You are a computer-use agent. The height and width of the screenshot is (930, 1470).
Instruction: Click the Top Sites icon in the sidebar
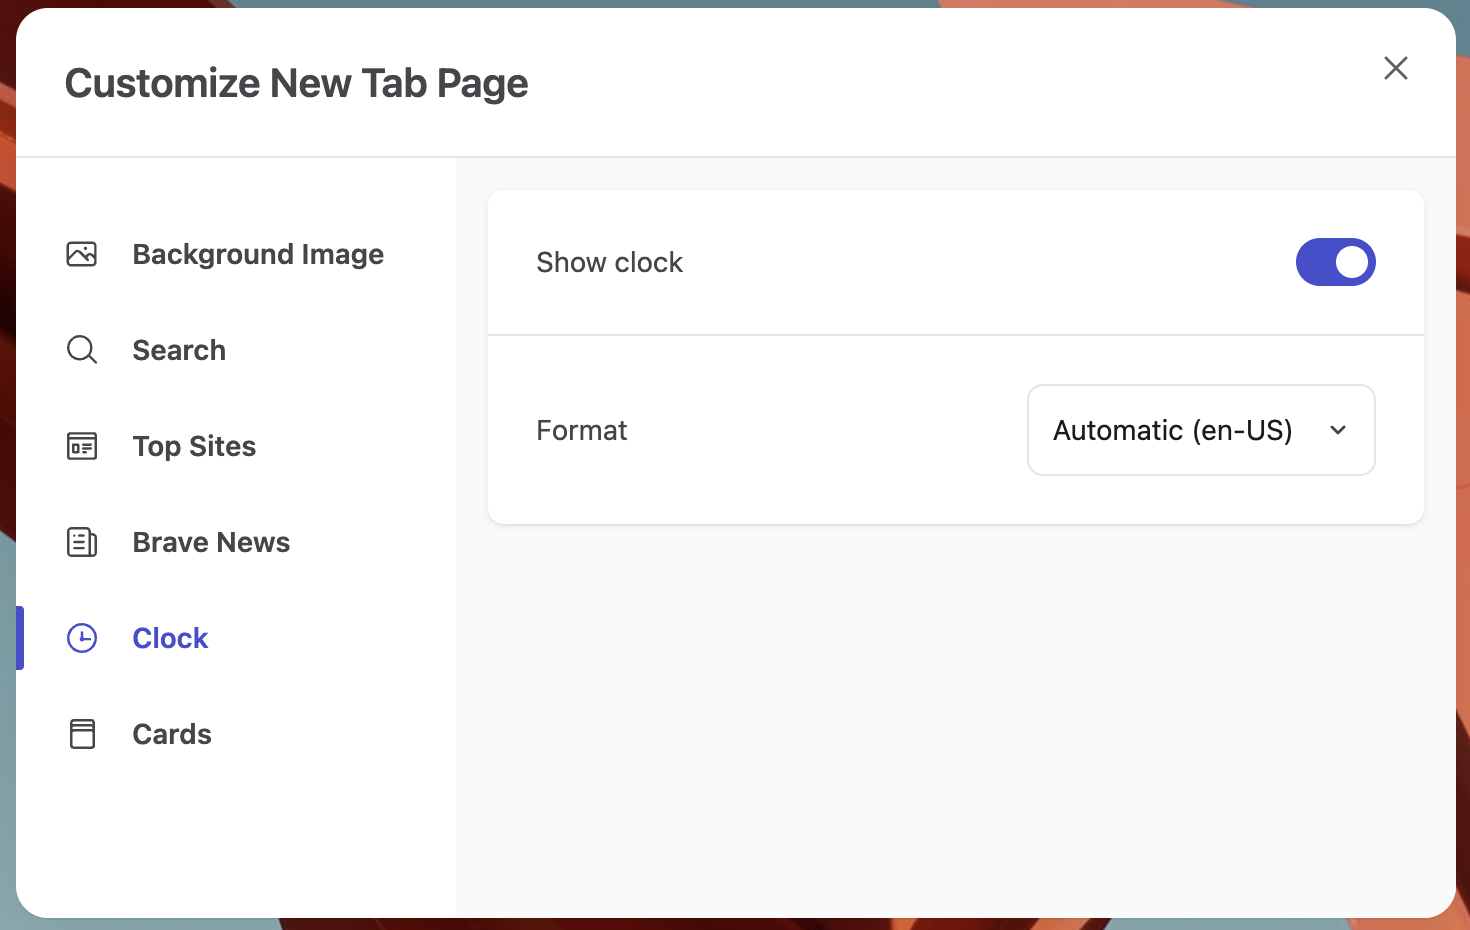[x=82, y=446]
